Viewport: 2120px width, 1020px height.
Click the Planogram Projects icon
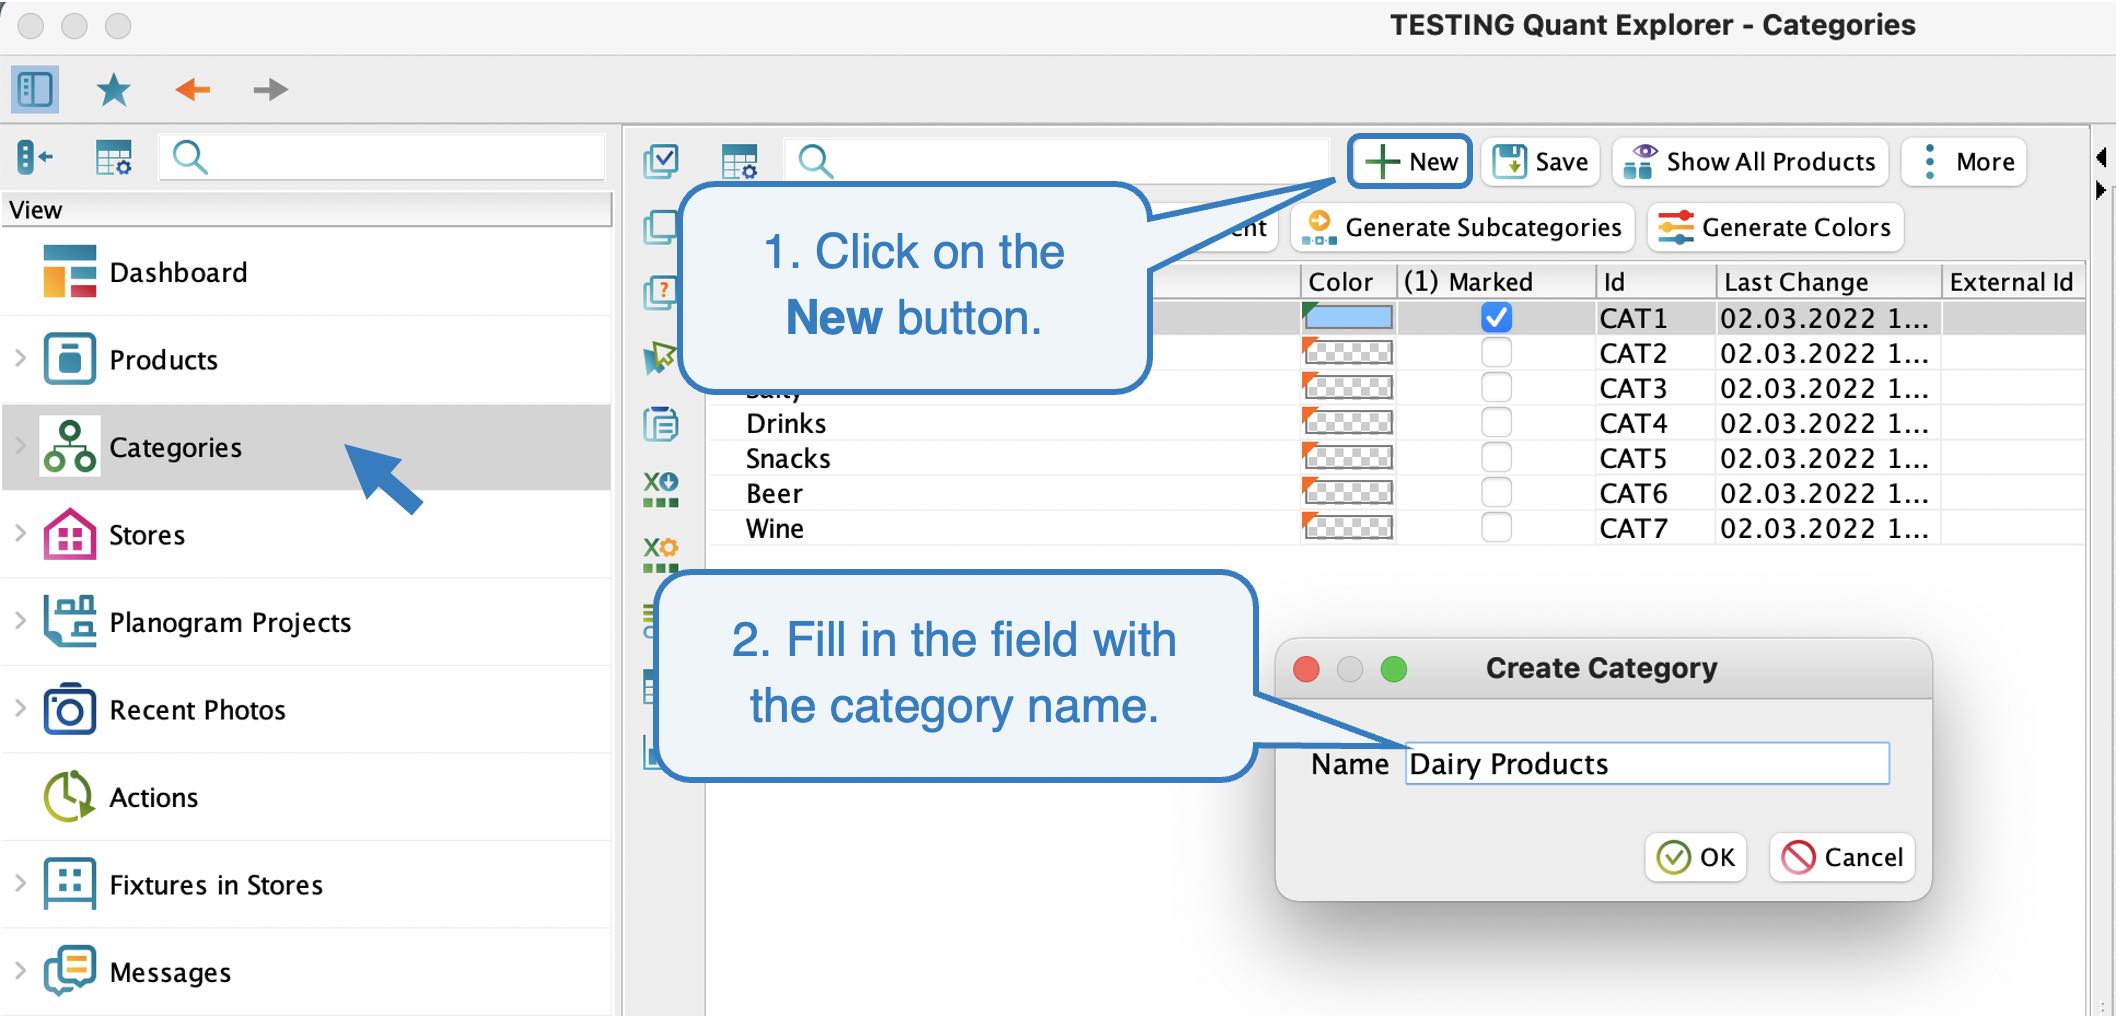point(70,621)
